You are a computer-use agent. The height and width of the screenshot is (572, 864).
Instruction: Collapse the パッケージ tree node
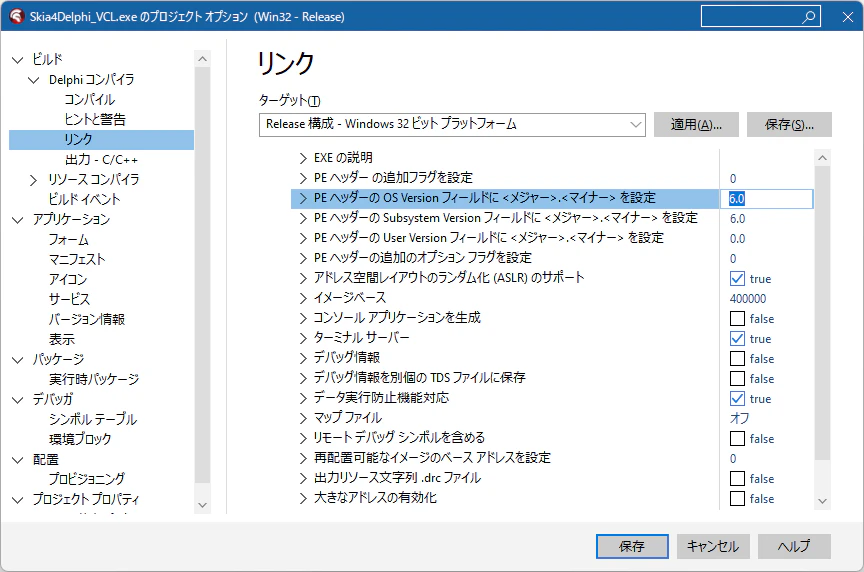point(18,360)
